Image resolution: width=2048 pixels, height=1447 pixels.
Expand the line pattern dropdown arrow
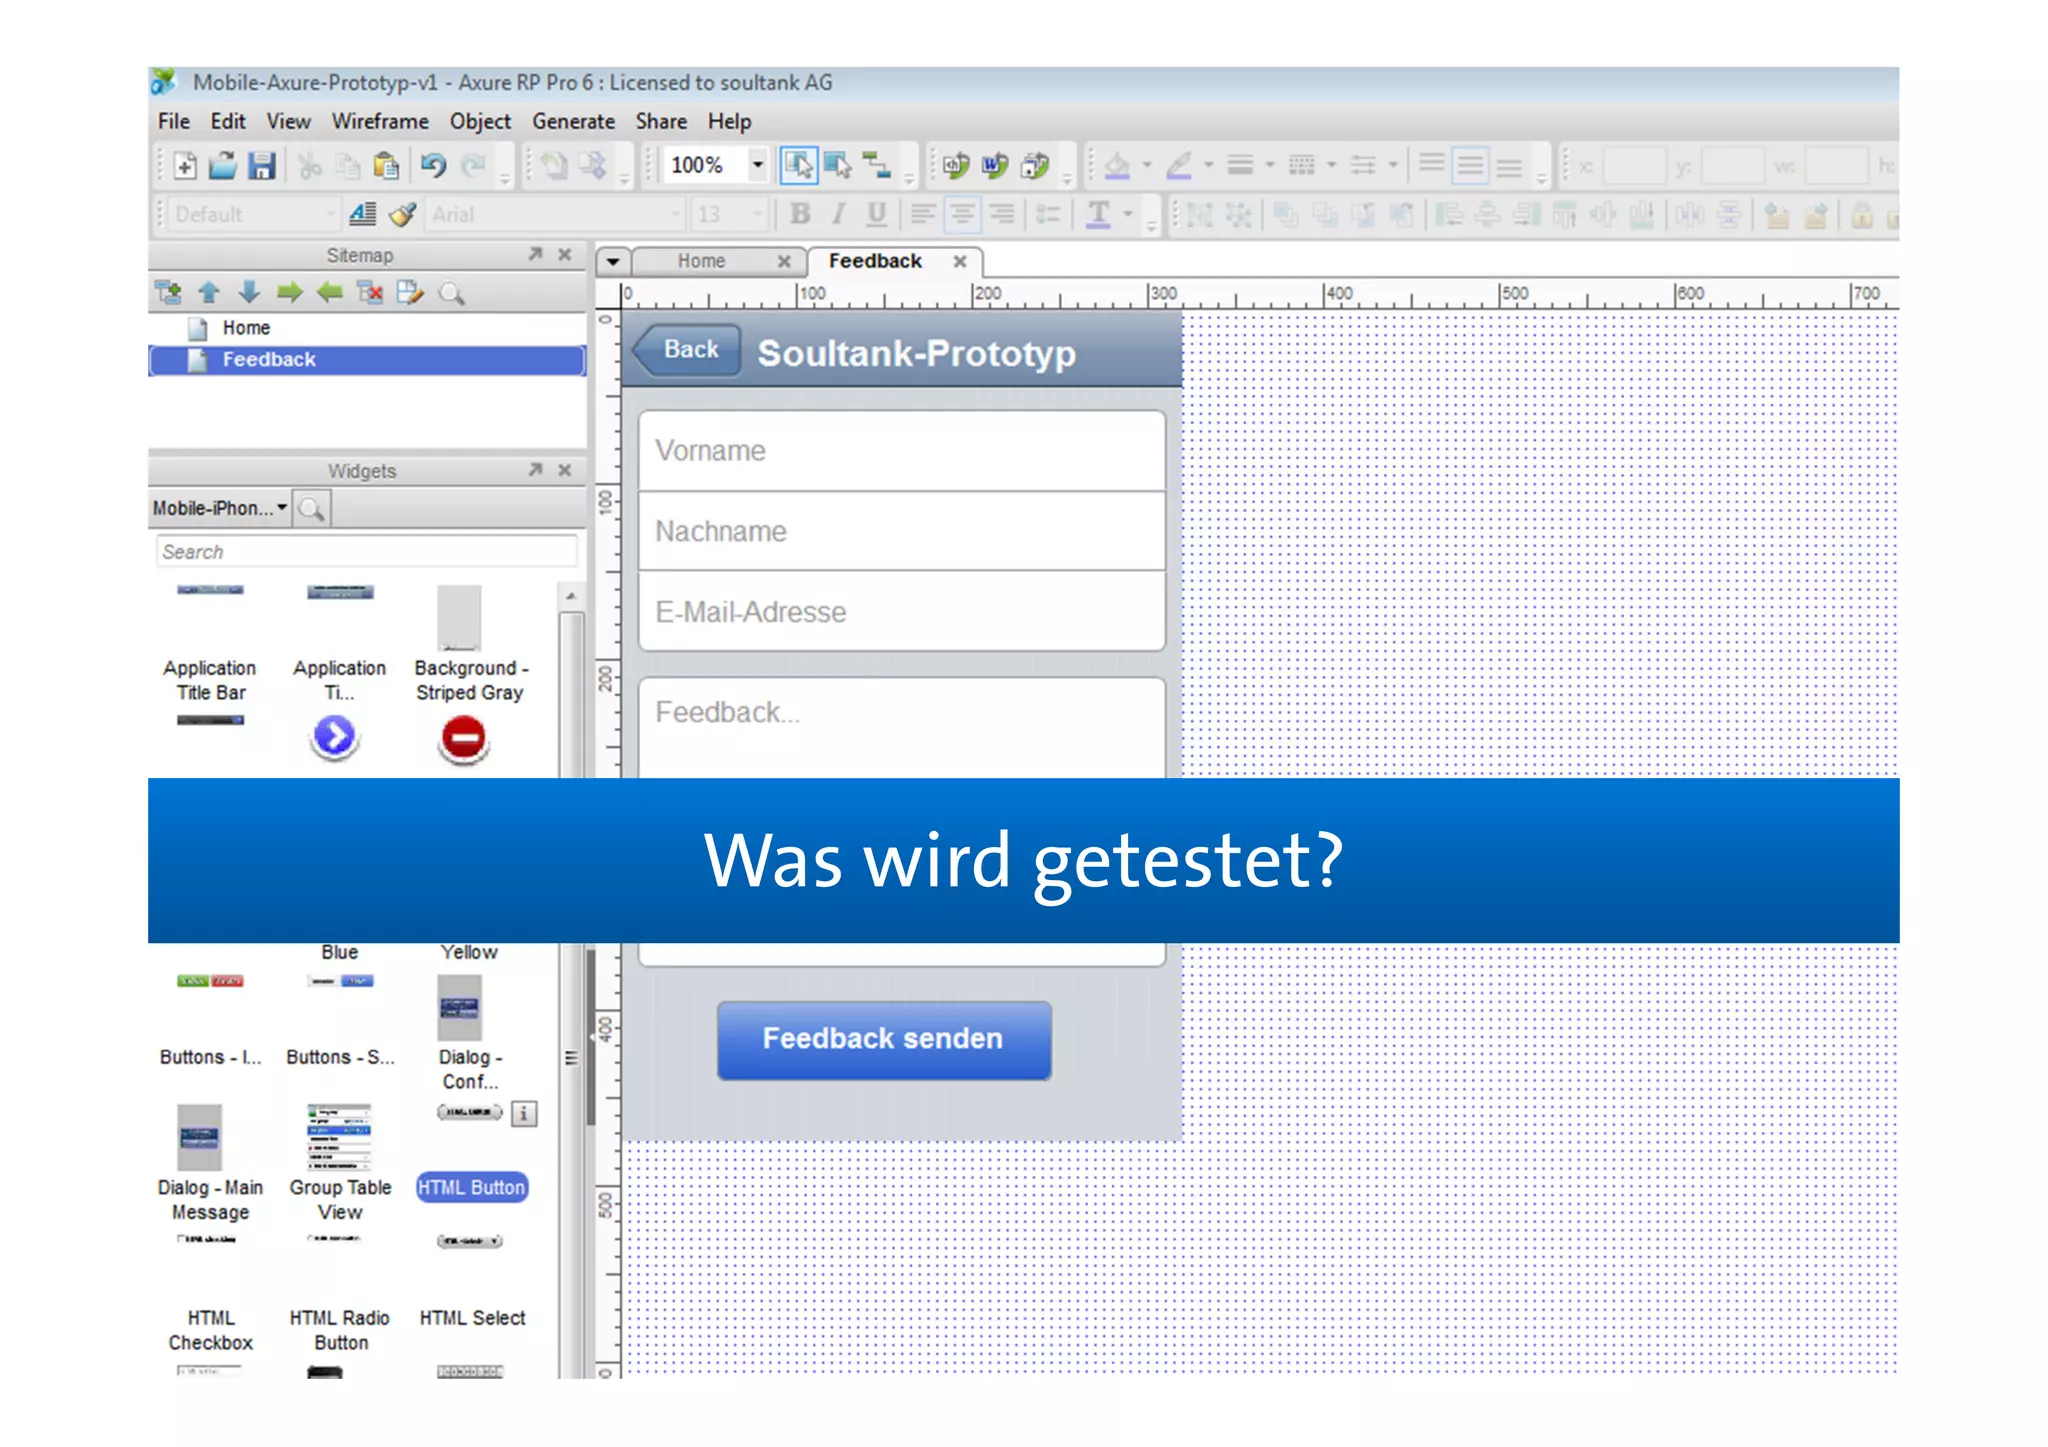[1331, 165]
